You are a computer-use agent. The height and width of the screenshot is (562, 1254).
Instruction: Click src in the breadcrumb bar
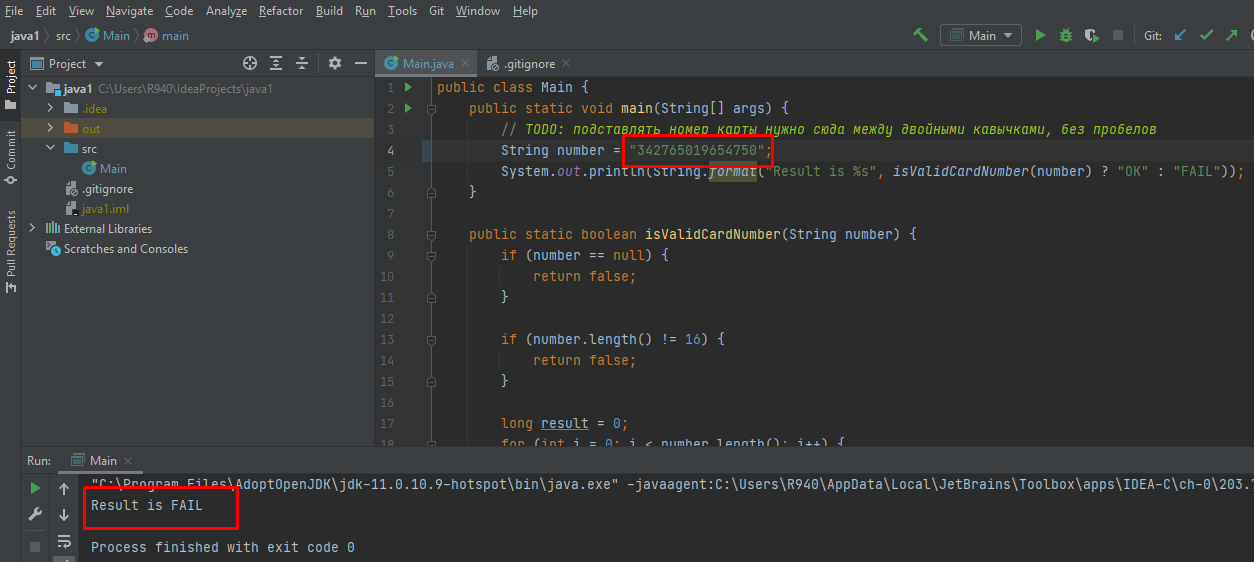point(63,35)
